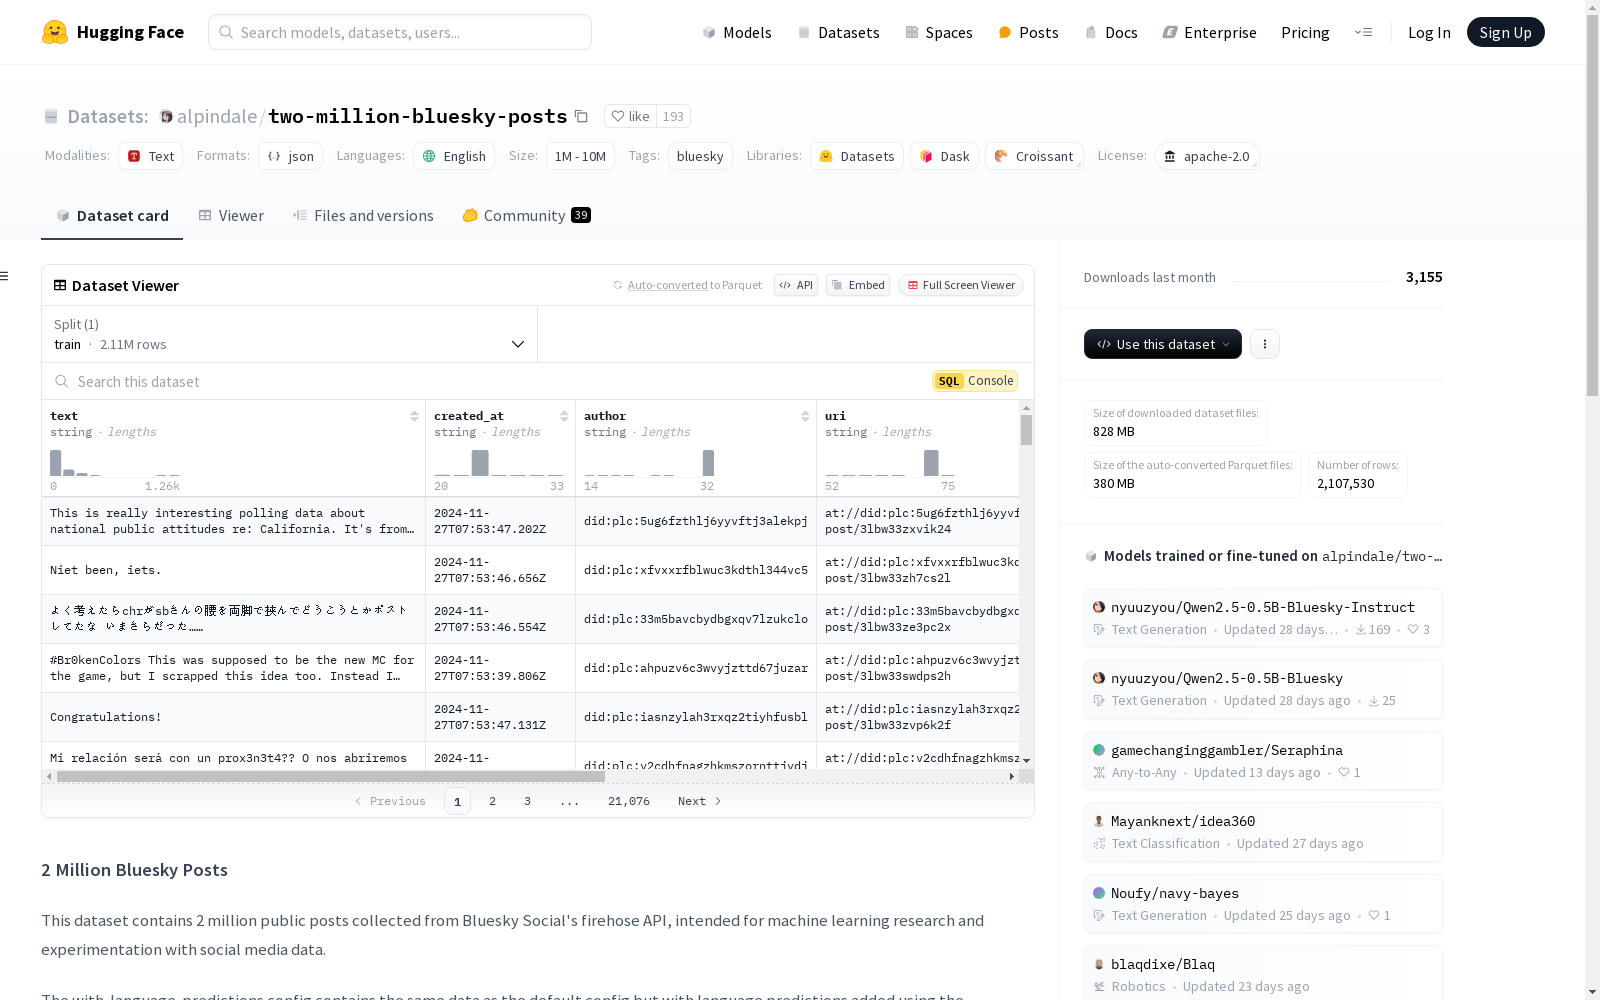Click the Hugging Face logo
1600x1000 pixels.
pos(113,32)
